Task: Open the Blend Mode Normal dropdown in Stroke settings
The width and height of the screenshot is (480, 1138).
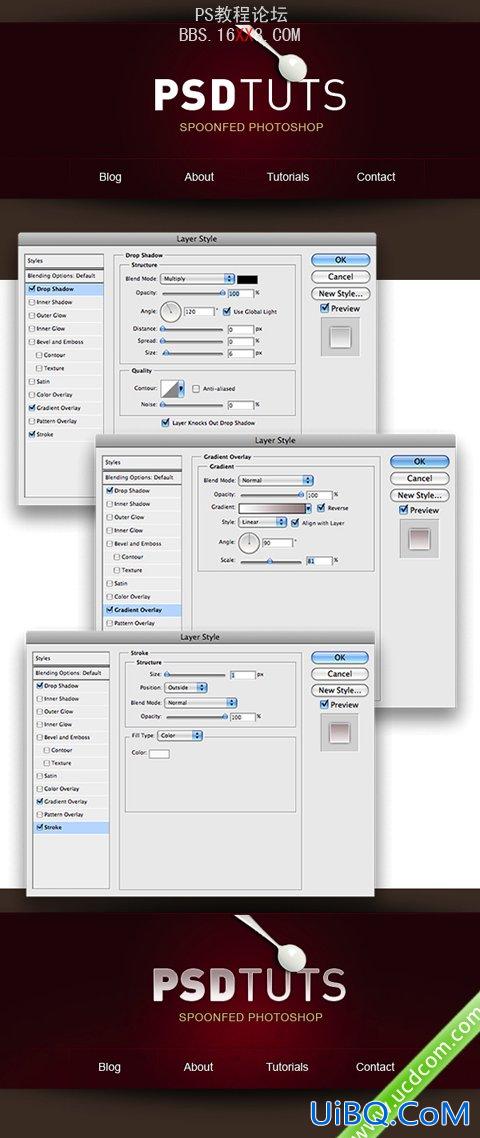Action: (x=200, y=703)
